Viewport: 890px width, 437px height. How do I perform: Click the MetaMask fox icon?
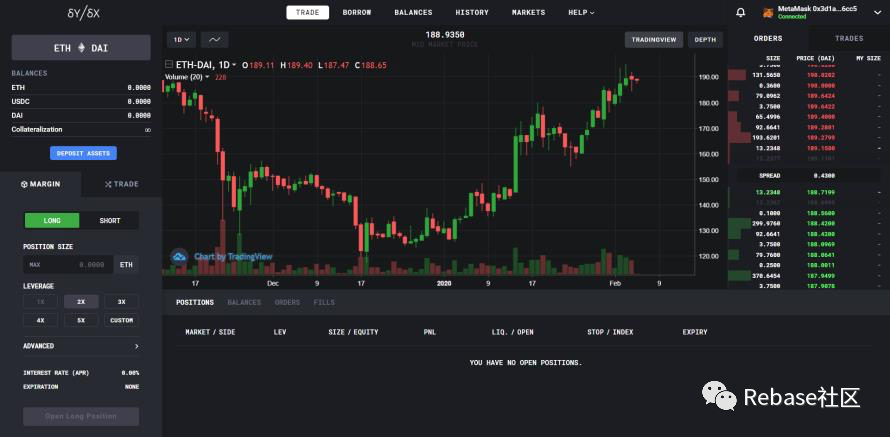[x=767, y=12]
